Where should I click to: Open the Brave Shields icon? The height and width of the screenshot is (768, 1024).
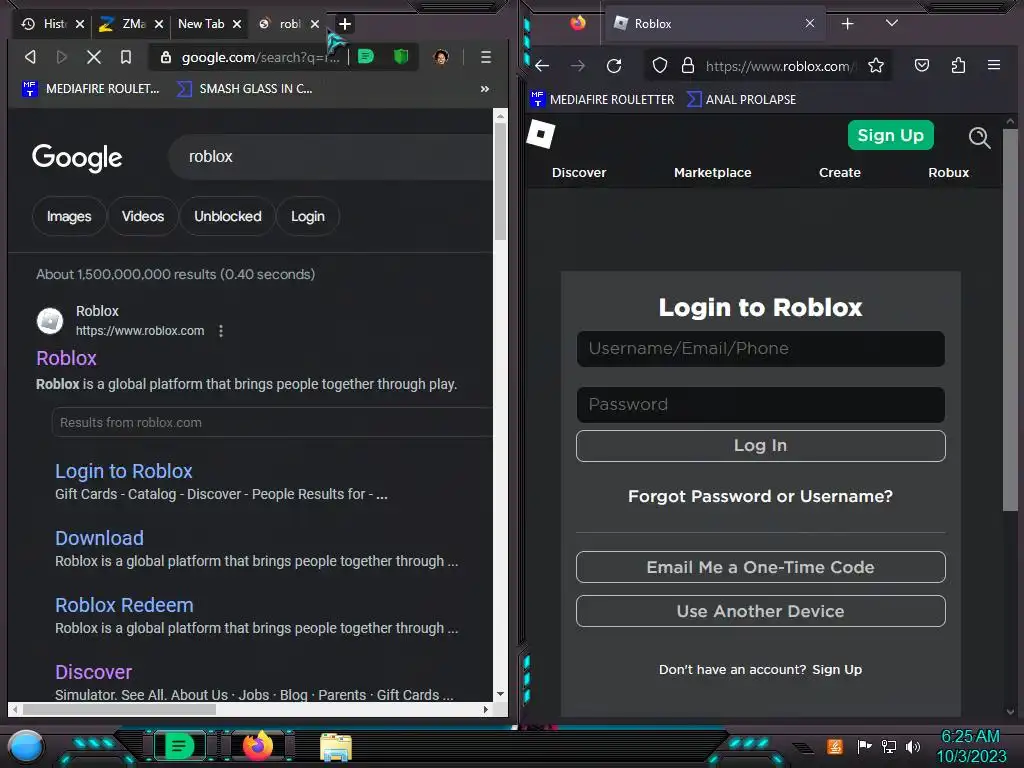click(401, 57)
